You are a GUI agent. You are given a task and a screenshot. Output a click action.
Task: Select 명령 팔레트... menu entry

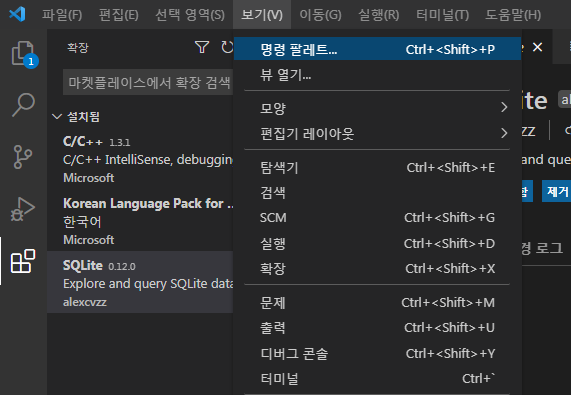point(377,49)
